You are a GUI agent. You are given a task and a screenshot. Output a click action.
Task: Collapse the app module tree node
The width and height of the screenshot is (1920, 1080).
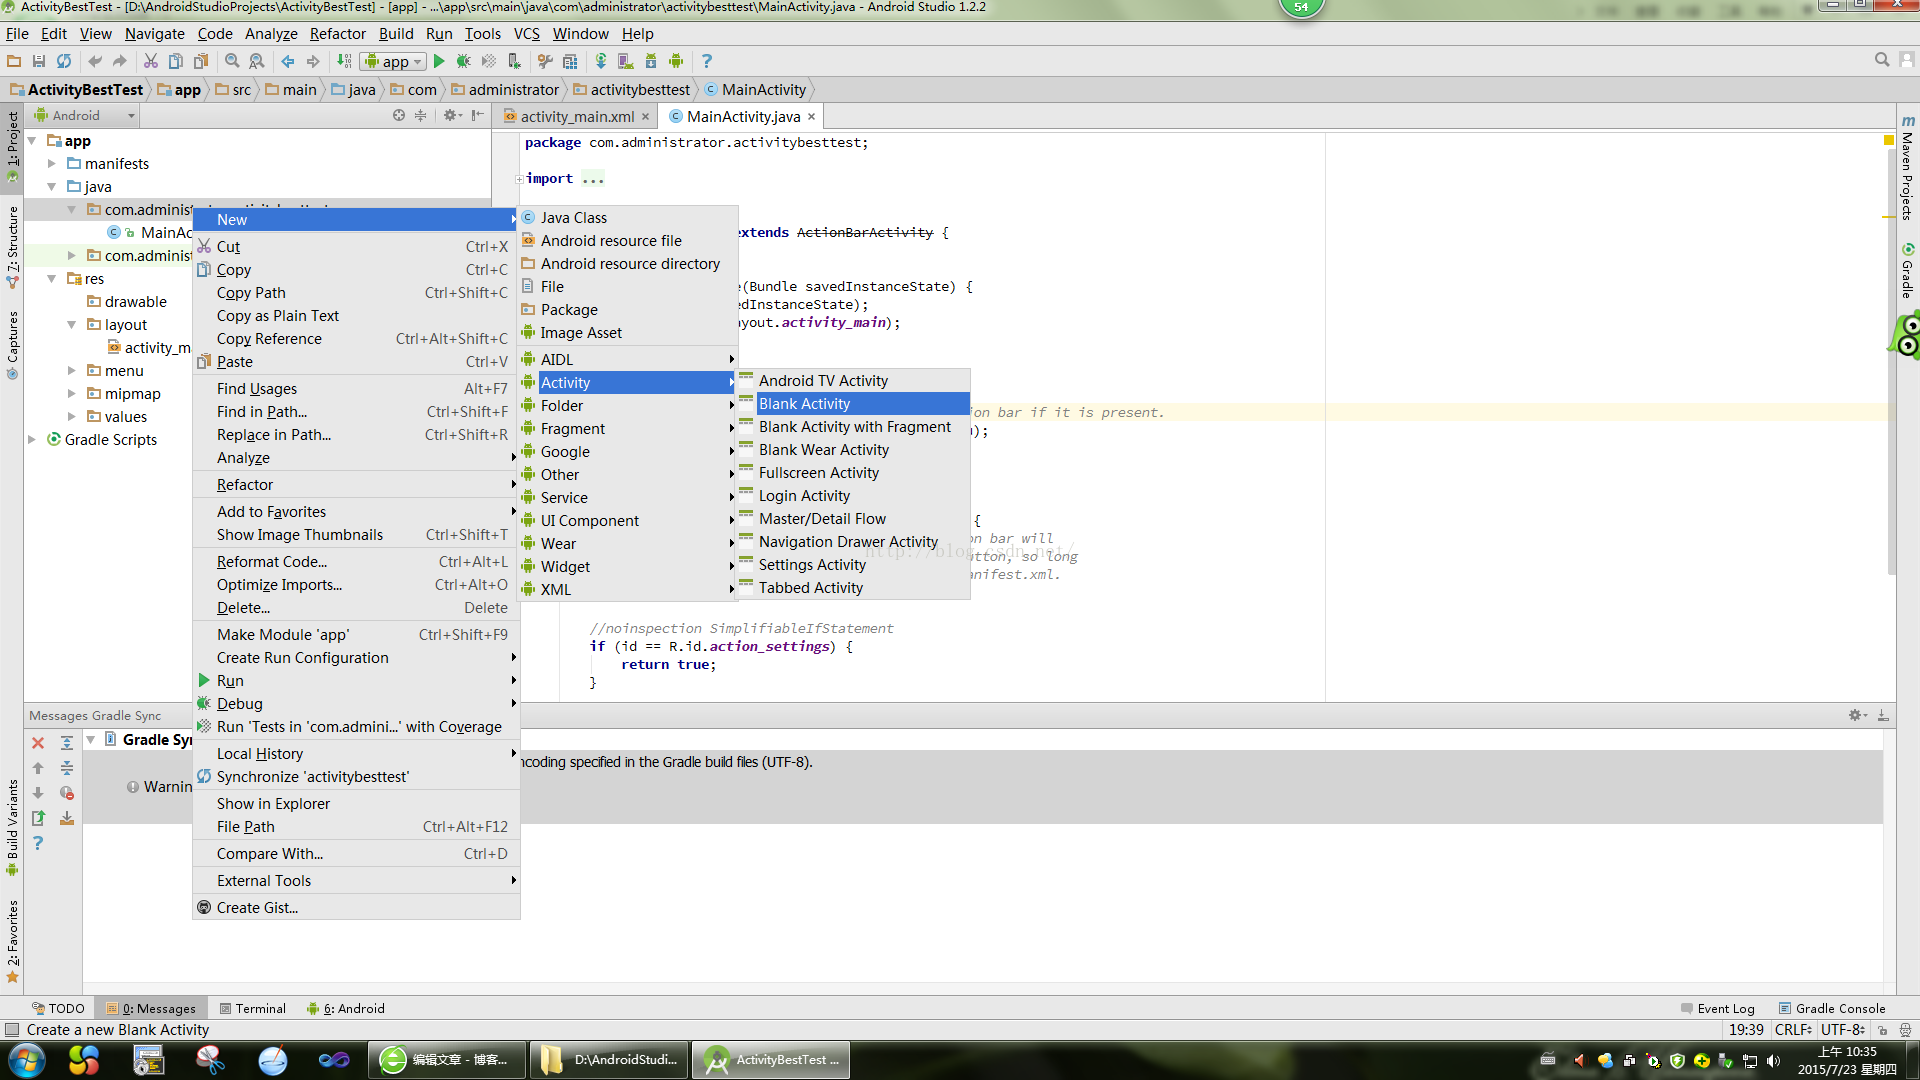[x=33, y=141]
